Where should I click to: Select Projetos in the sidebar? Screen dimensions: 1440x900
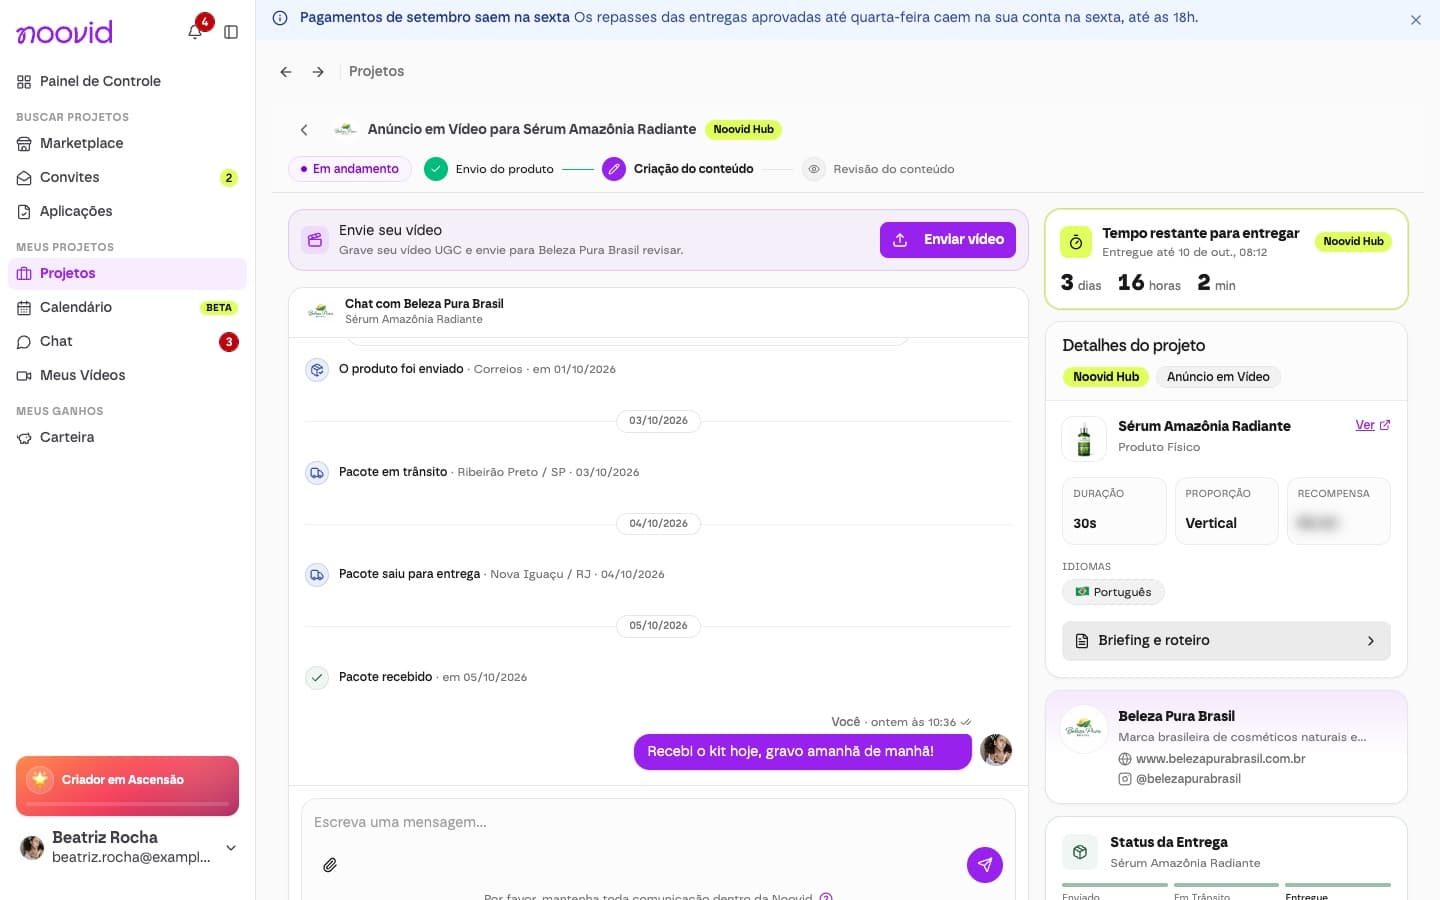tap(127, 273)
